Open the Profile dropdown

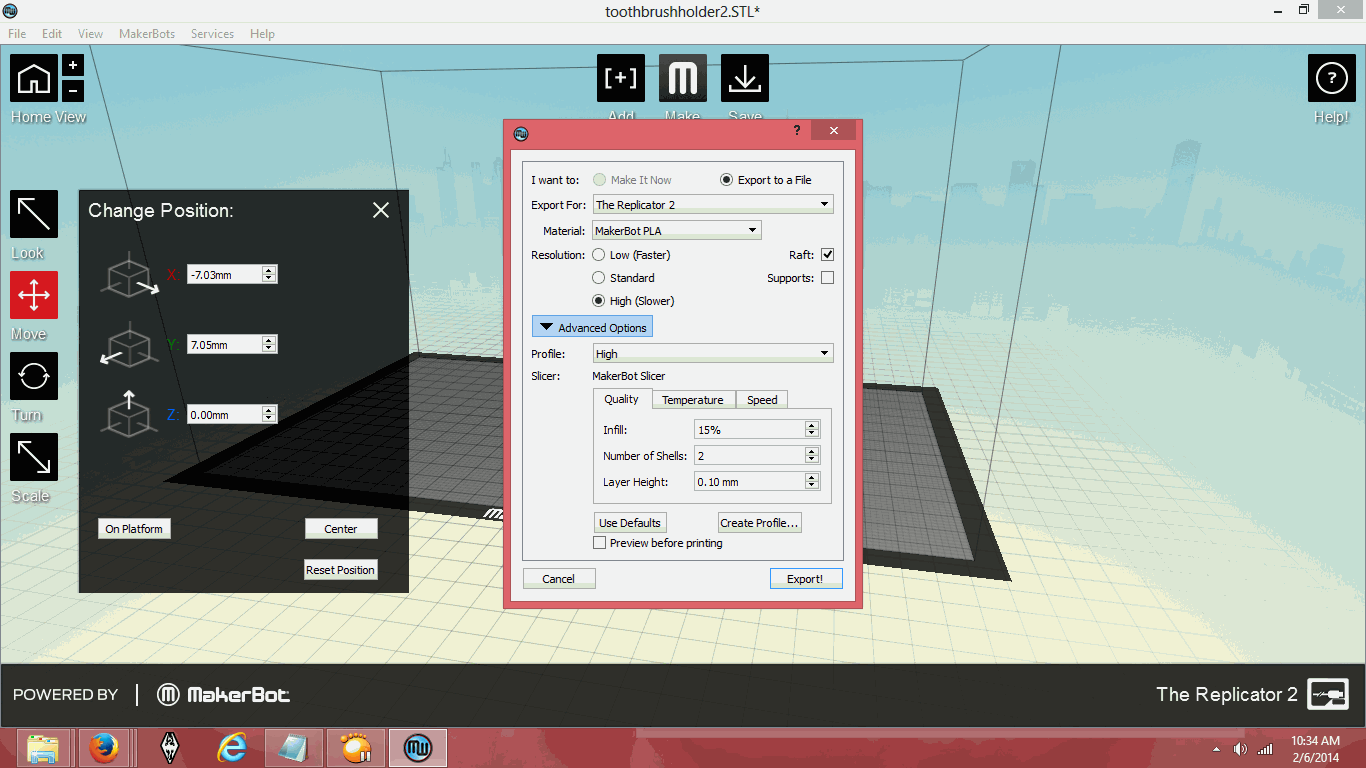point(713,354)
